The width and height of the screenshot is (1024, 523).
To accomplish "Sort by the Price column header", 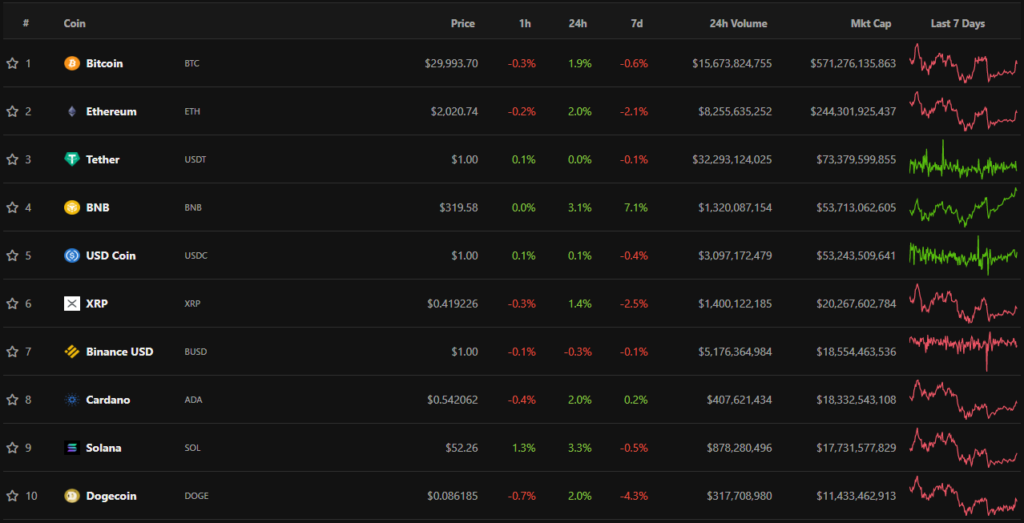I will pyautogui.click(x=463, y=24).
